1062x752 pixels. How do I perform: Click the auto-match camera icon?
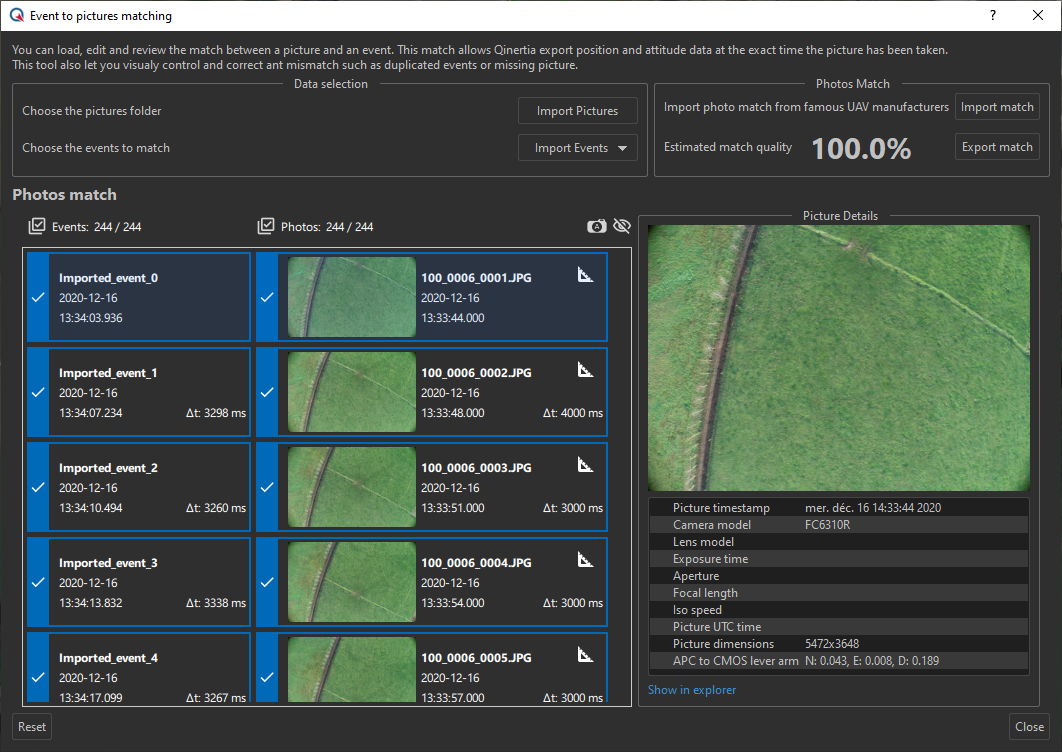coord(596,227)
